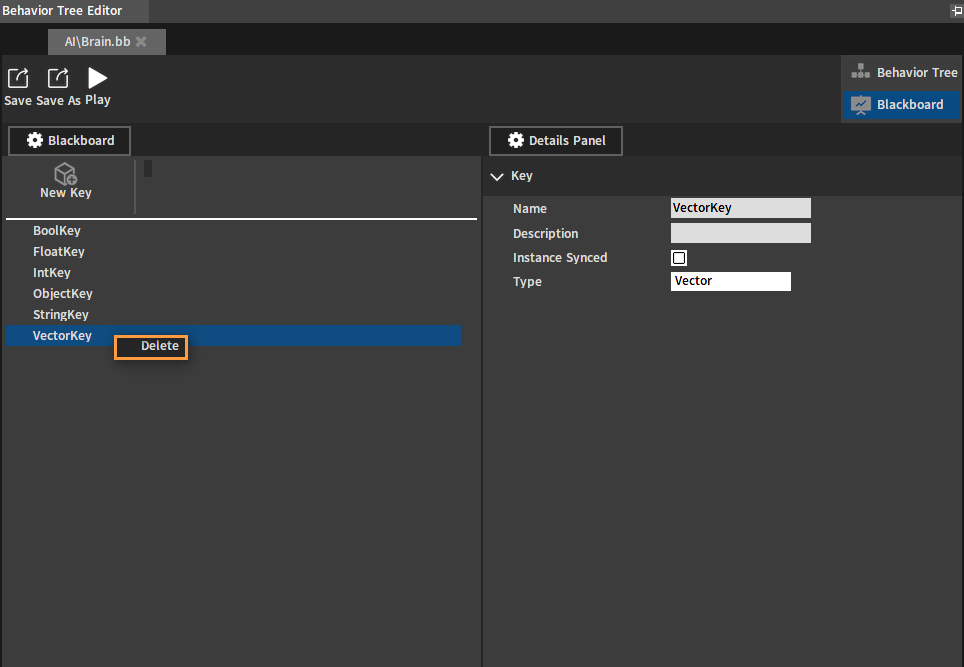Select FloatKey in the key list
Image resolution: width=964 pixels, height=667 pixels.
(x=234, y=251)
